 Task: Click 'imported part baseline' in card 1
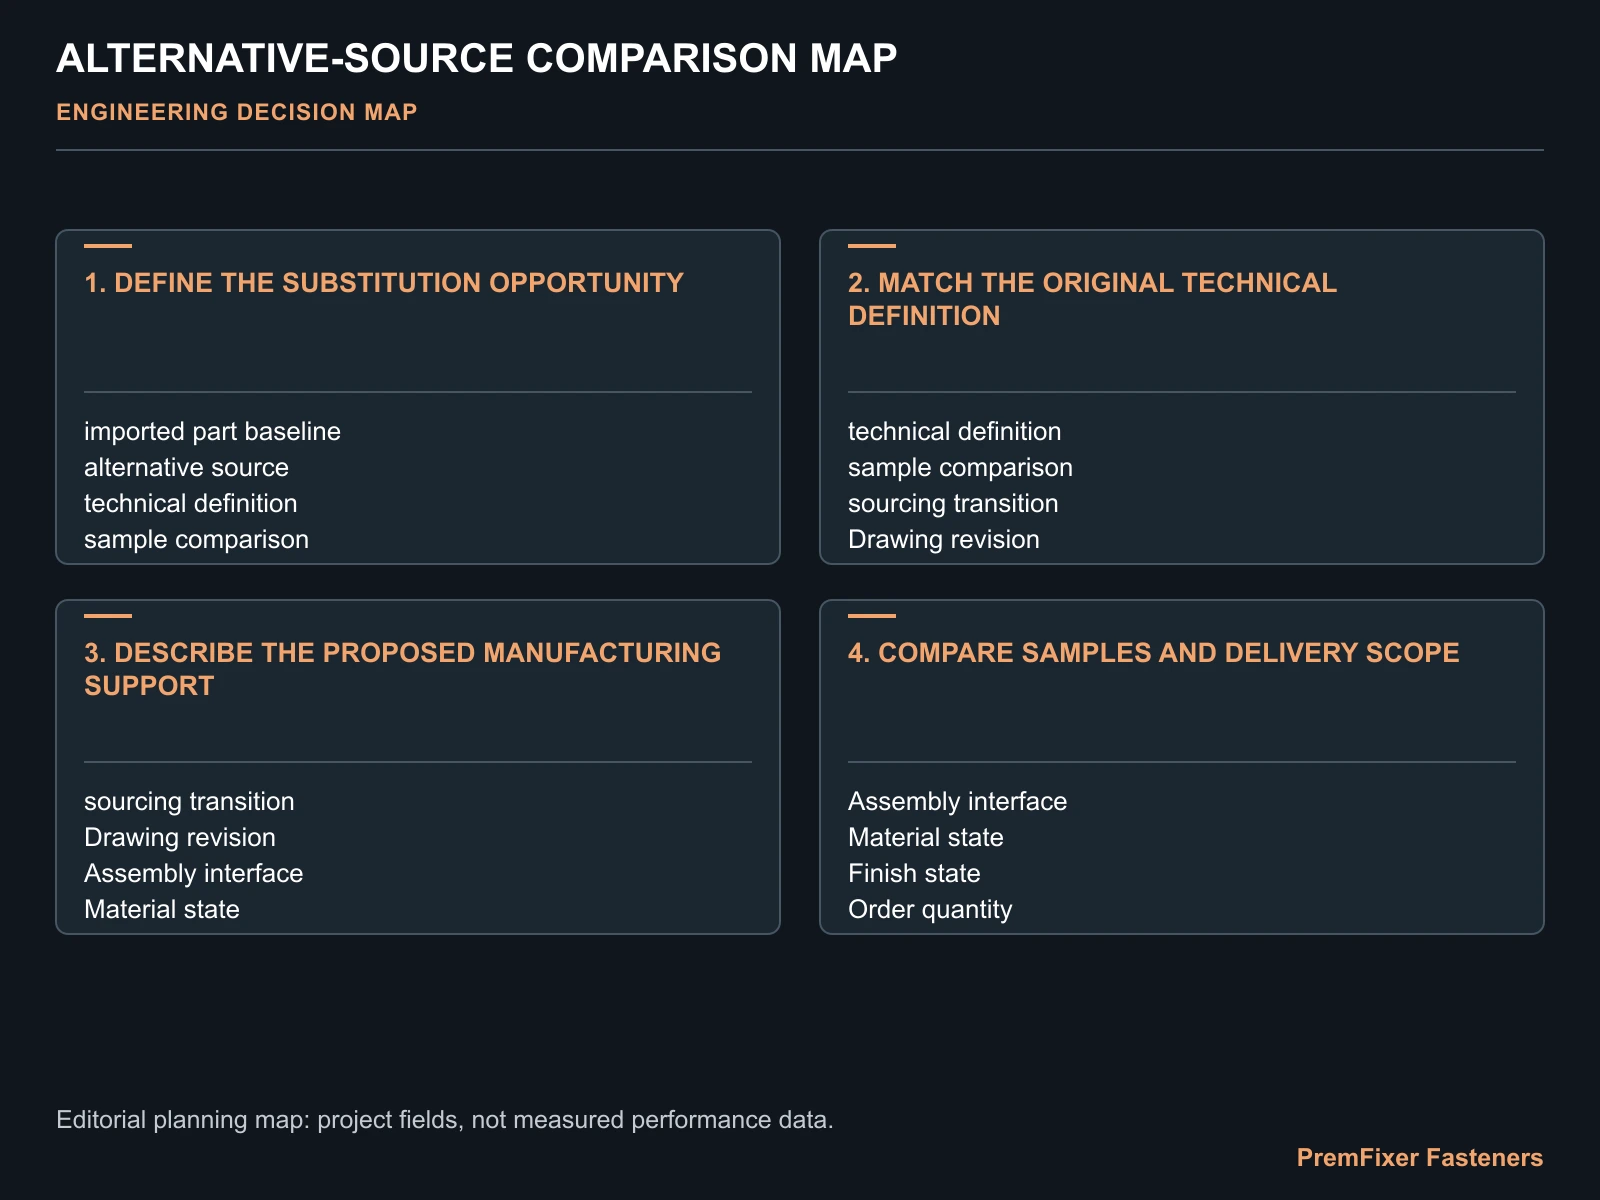(212, 431)
